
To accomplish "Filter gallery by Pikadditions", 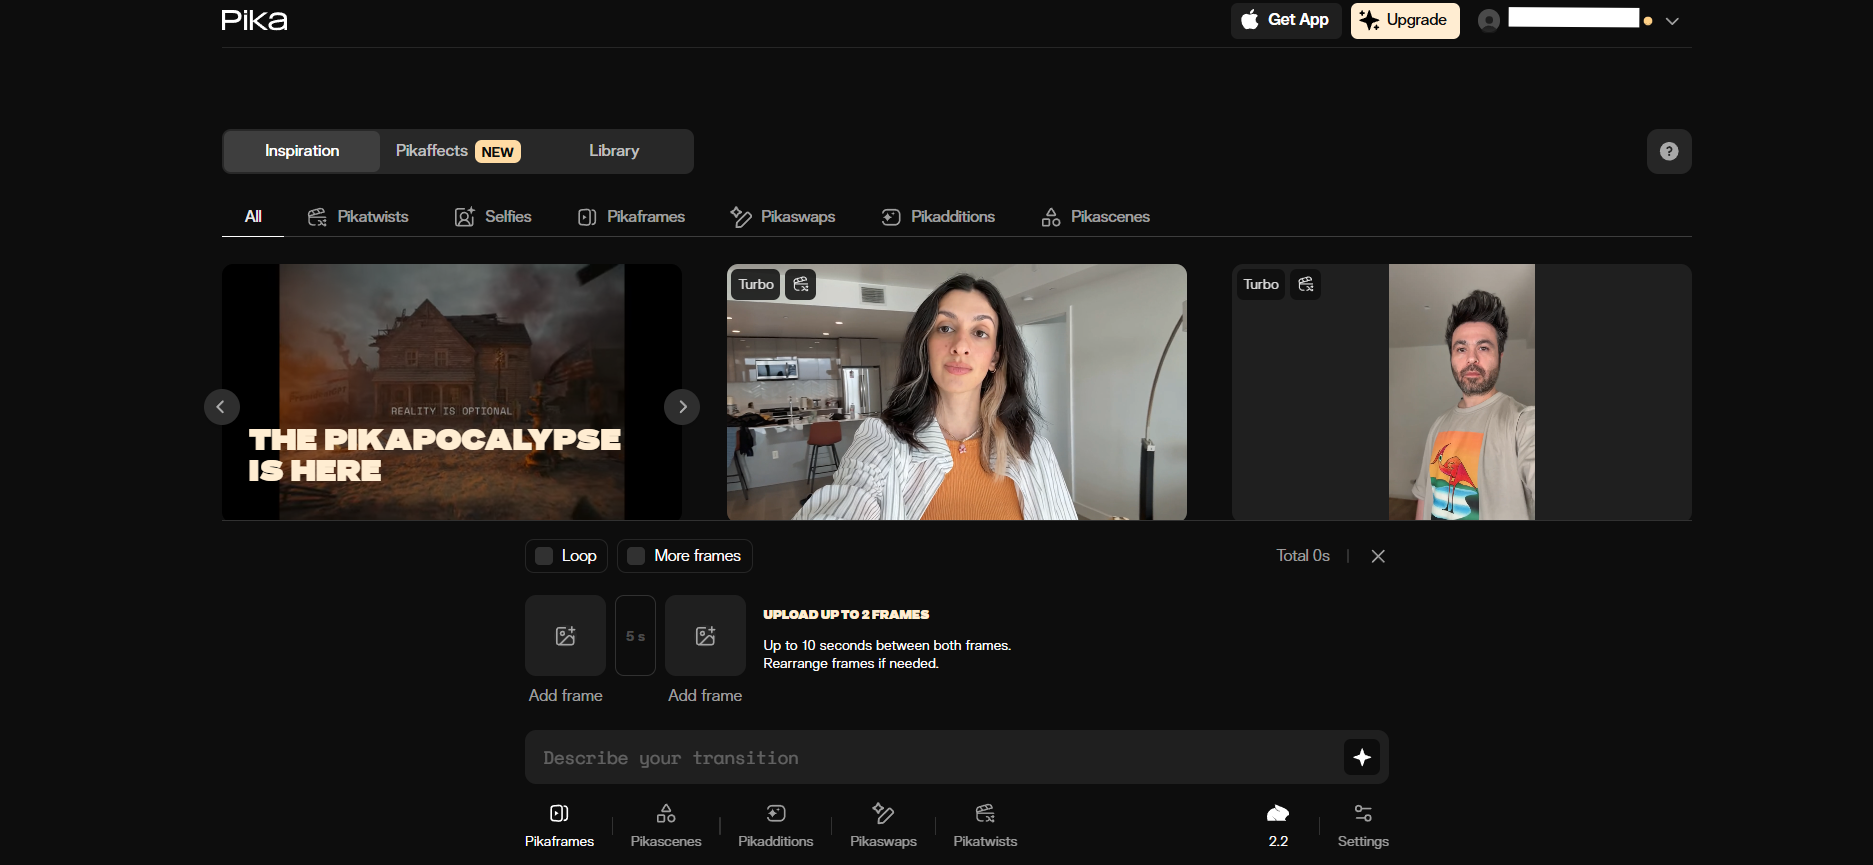I will pyautogui.click(x=938, y=217).
